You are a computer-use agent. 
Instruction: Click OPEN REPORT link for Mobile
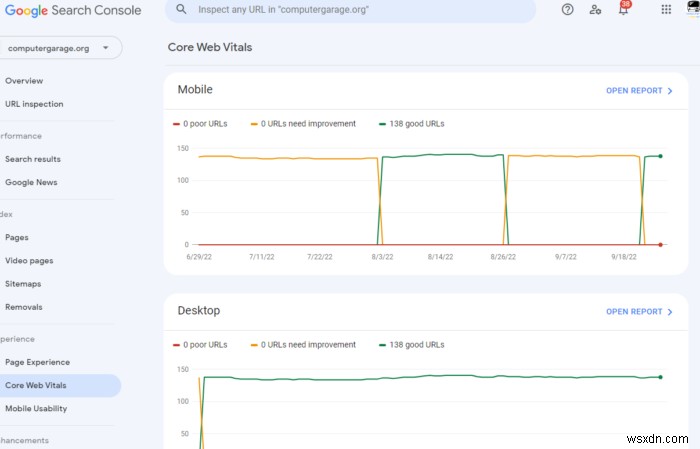[x=639, y=91]
